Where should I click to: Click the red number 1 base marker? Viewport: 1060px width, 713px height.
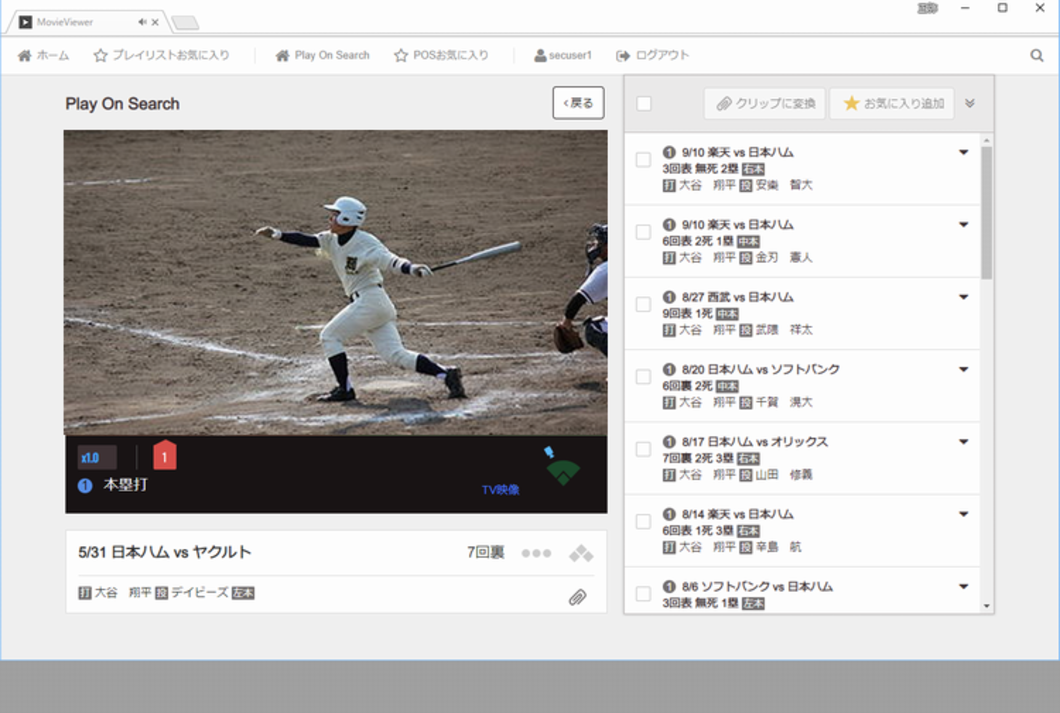pyautogui.click(x=165, y=457)
